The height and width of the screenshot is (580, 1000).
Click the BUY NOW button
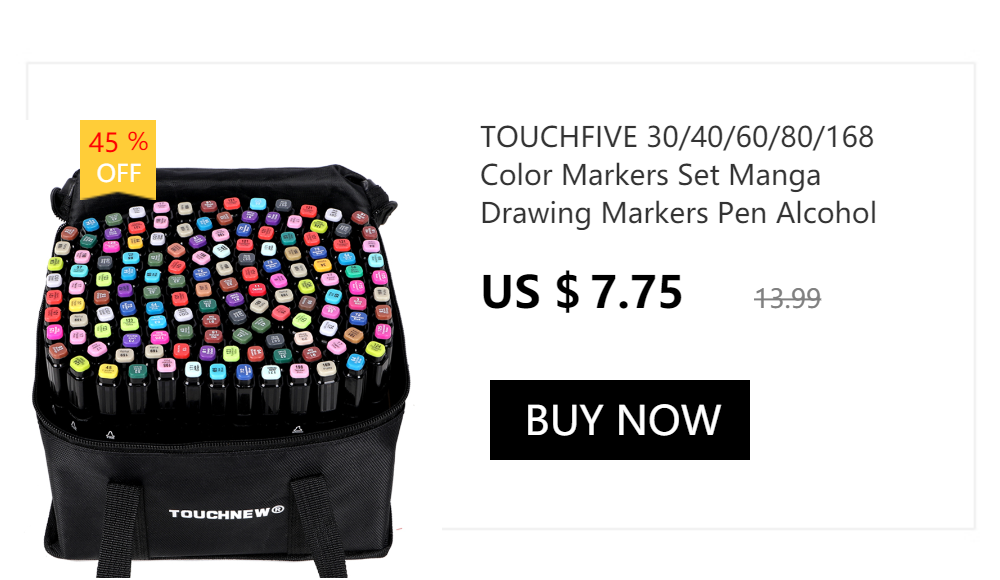click(619, 420)
